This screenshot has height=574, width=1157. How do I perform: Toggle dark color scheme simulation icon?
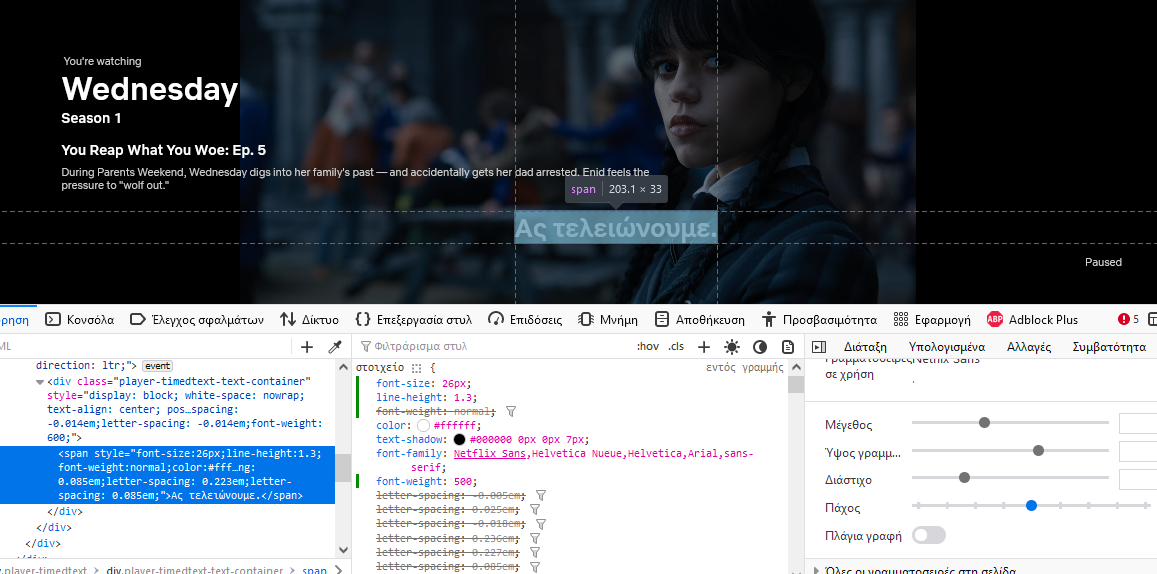tap(760, 347)
